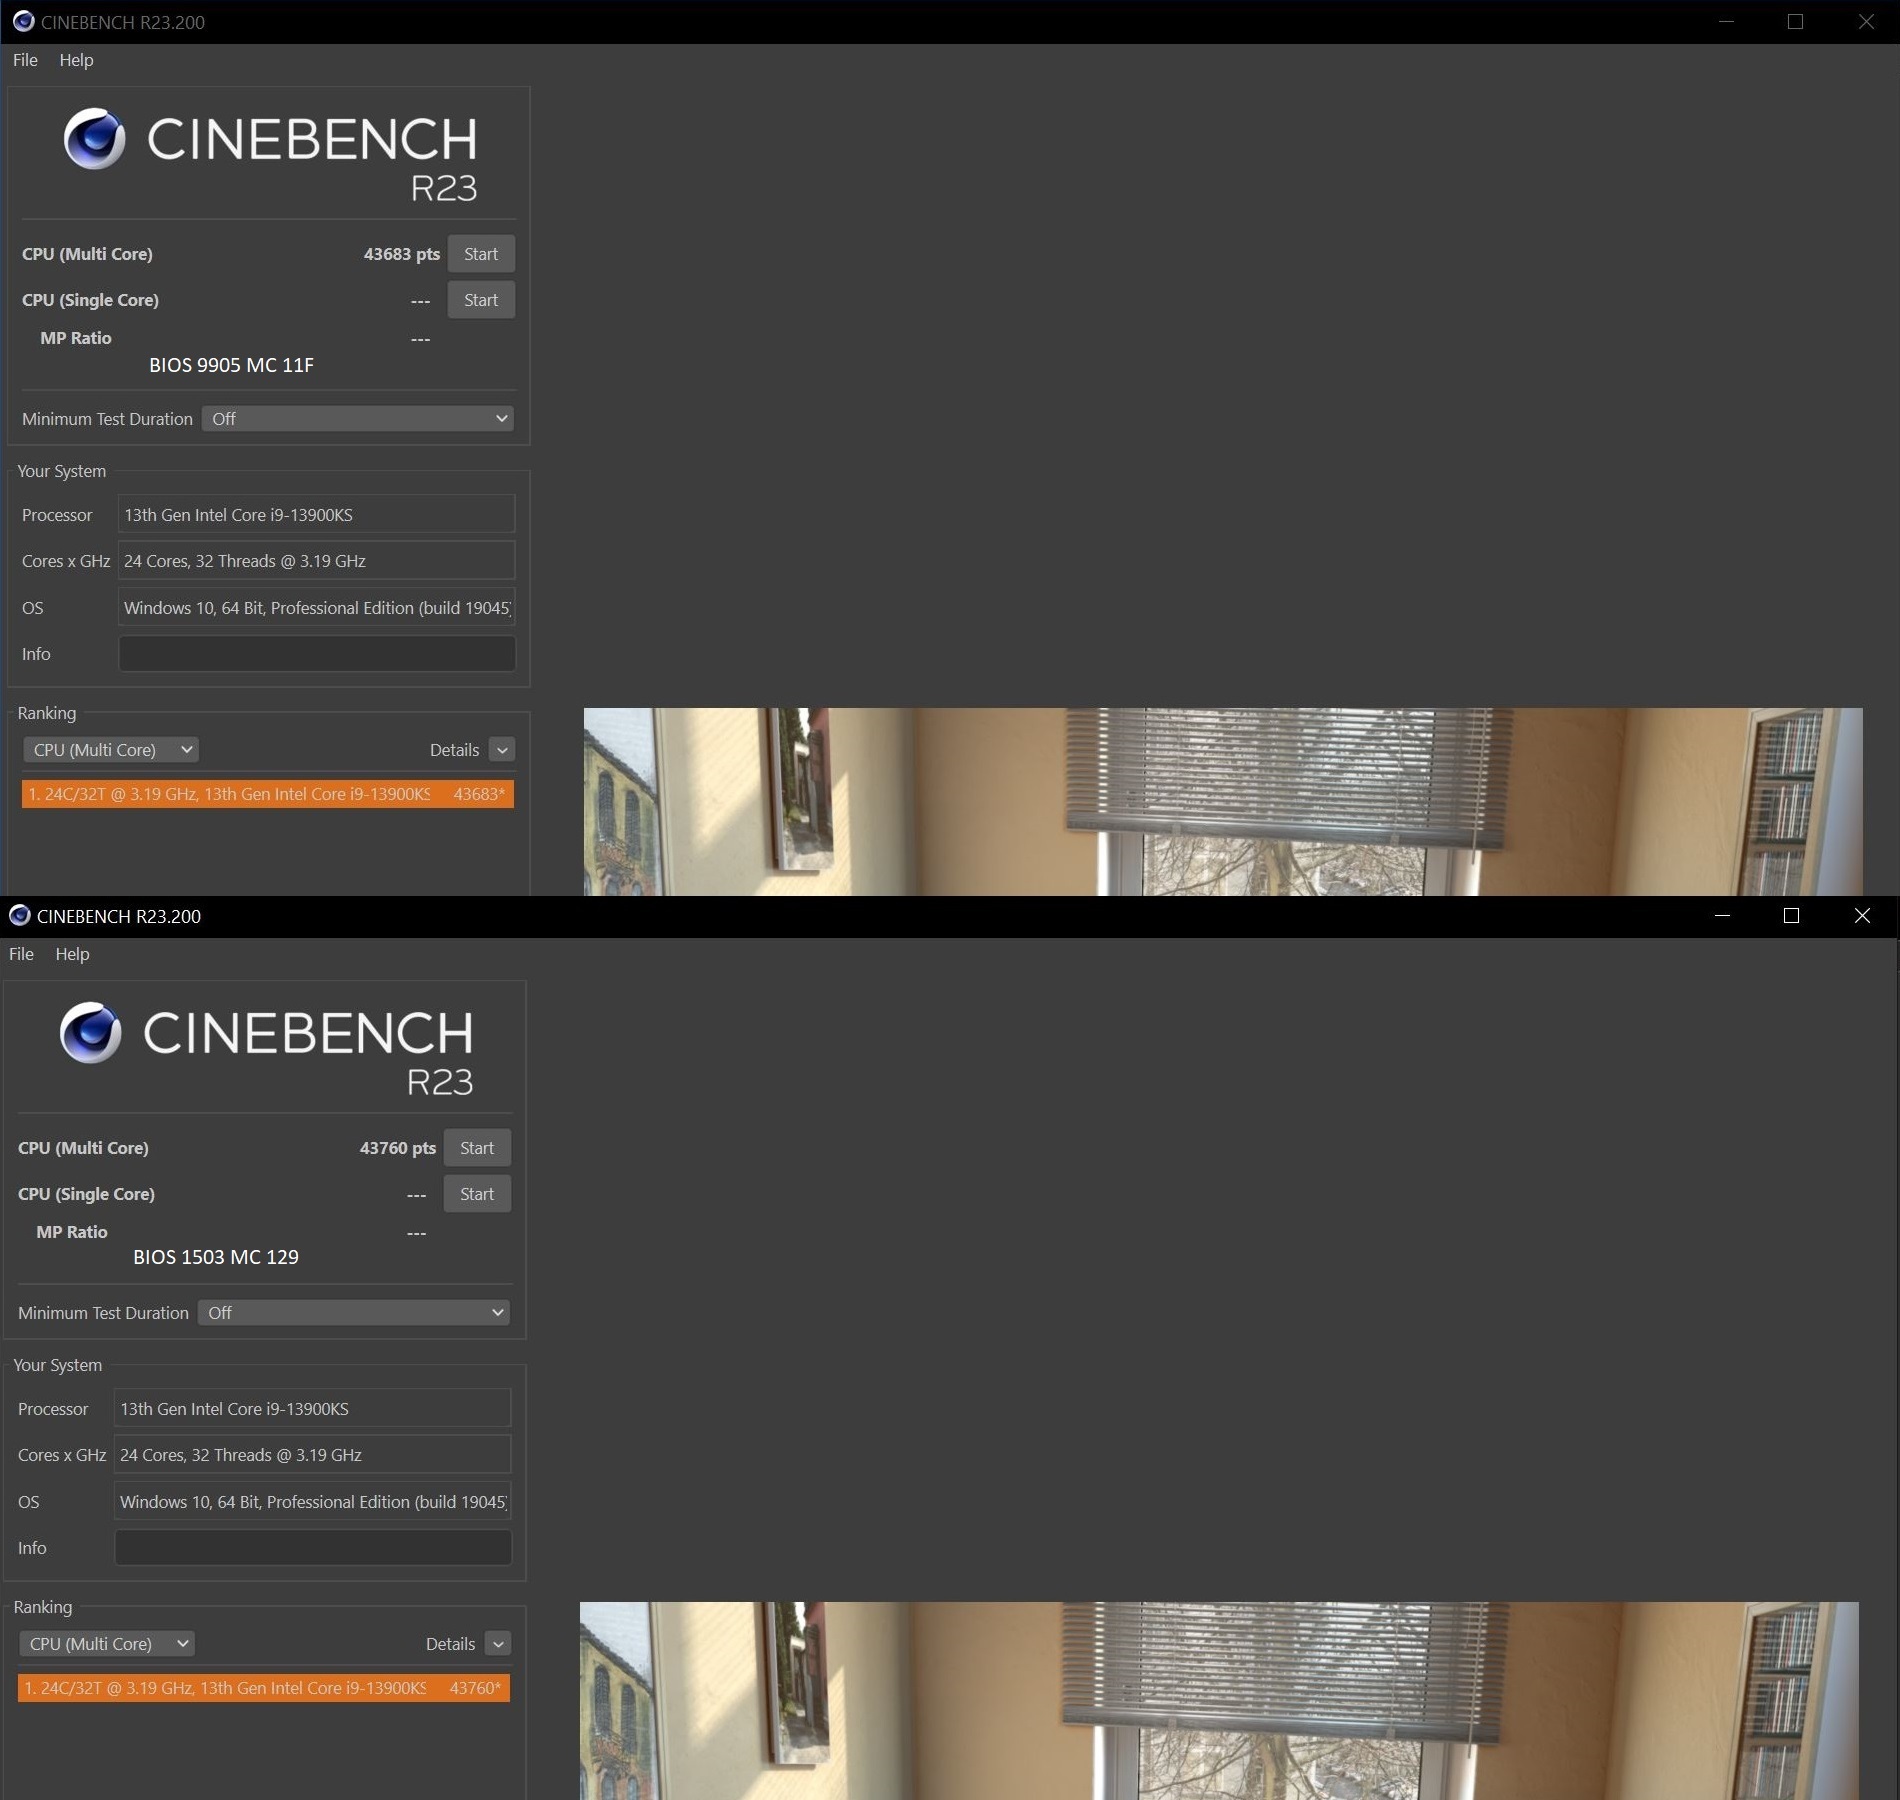Start Multi Core test showing 43760 pts
The height and width of the screenshot is (1800, 1900).
477,1148
